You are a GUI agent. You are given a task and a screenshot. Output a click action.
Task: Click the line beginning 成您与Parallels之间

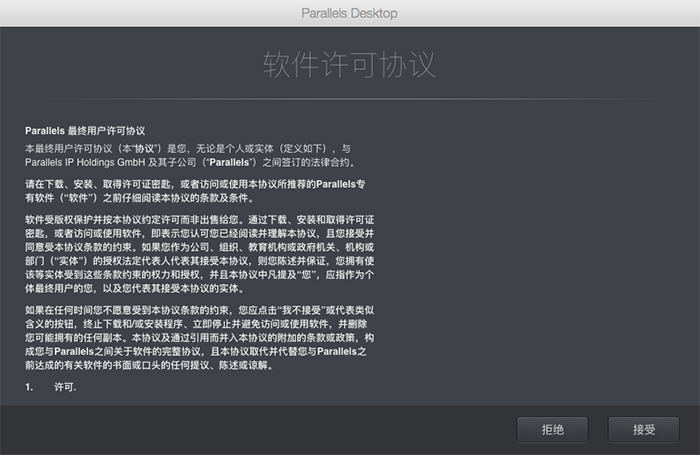[196, 352]
